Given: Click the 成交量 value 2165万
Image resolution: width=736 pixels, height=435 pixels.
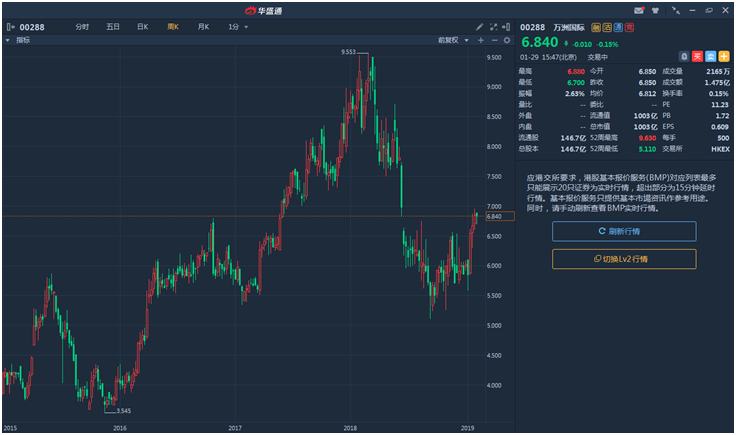Looking at the screenshot, I should 718,72.
